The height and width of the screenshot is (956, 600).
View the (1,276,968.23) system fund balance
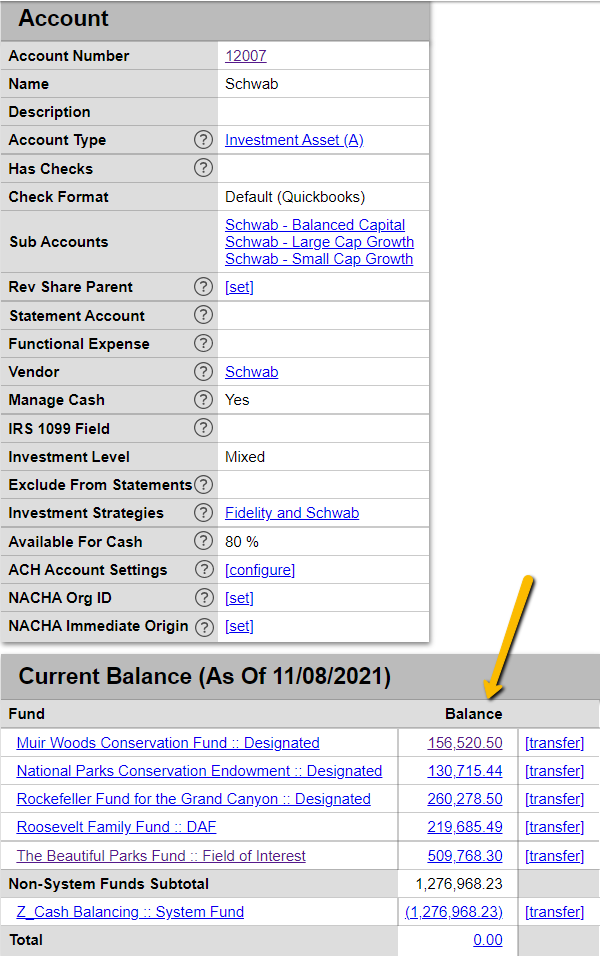coord(454,911)
